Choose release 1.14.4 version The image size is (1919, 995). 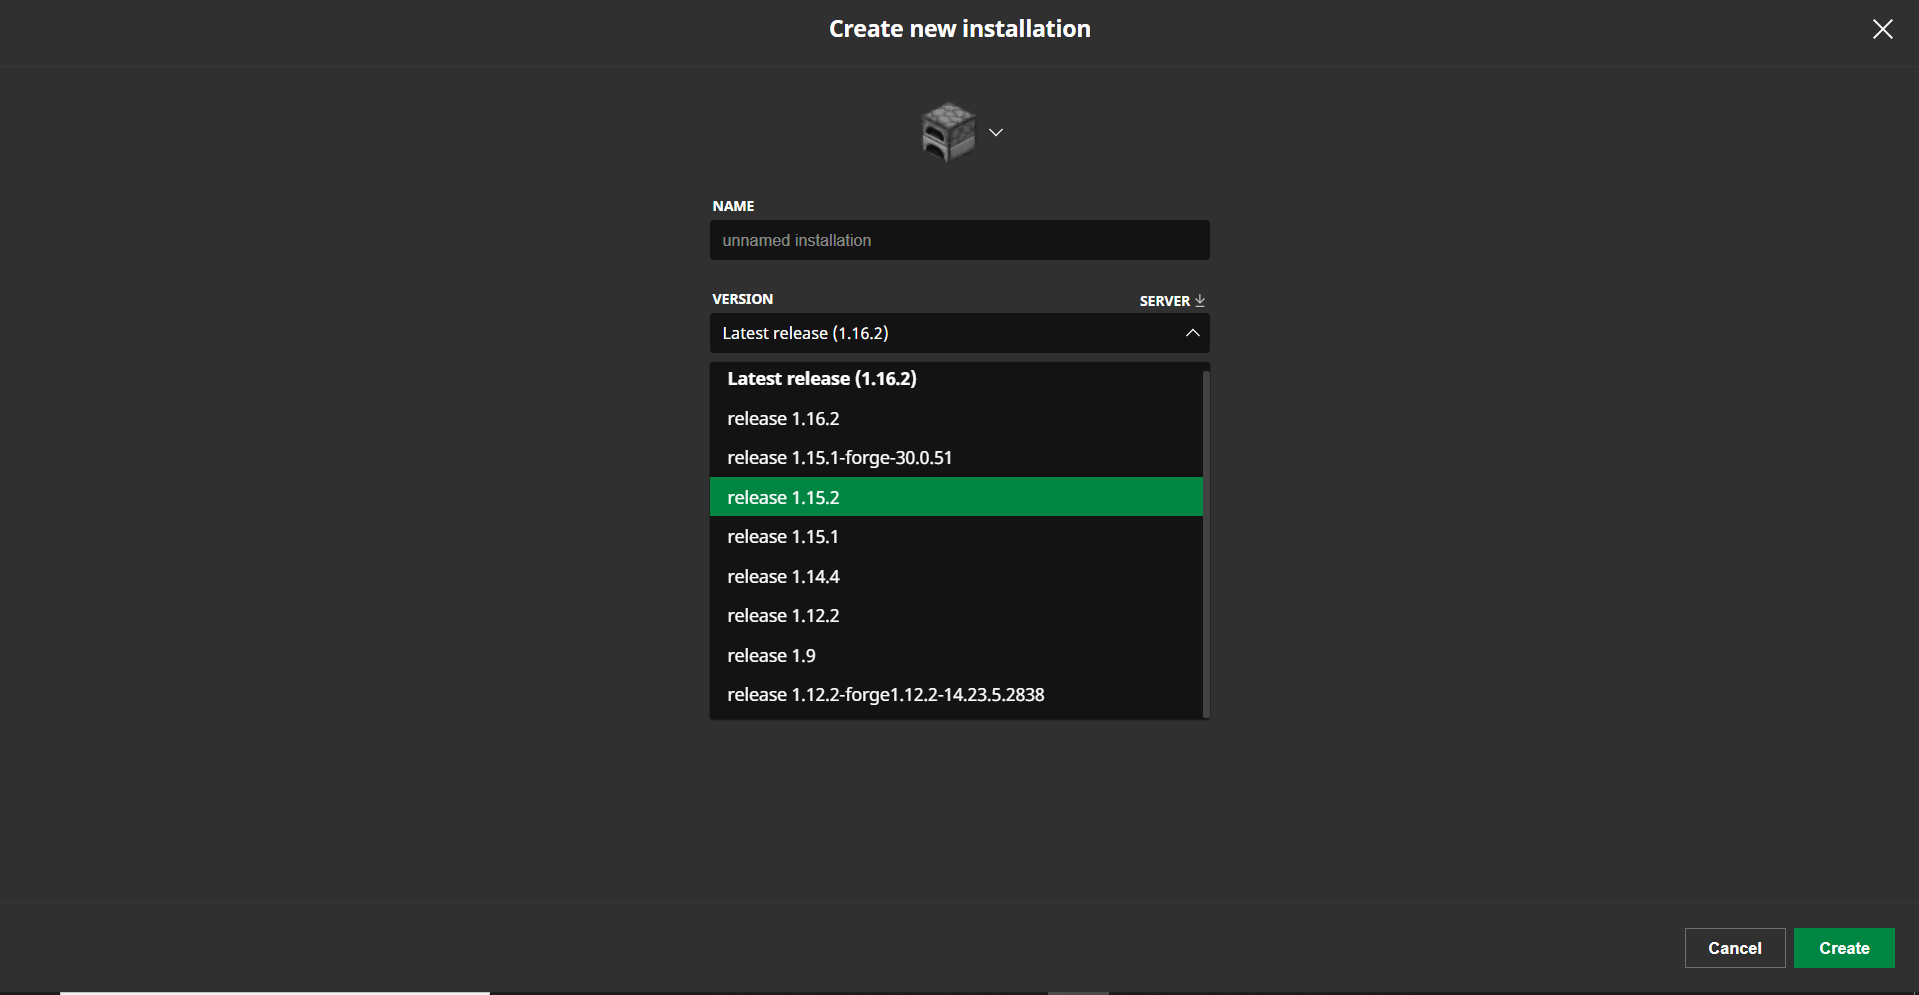click(783, 577)
